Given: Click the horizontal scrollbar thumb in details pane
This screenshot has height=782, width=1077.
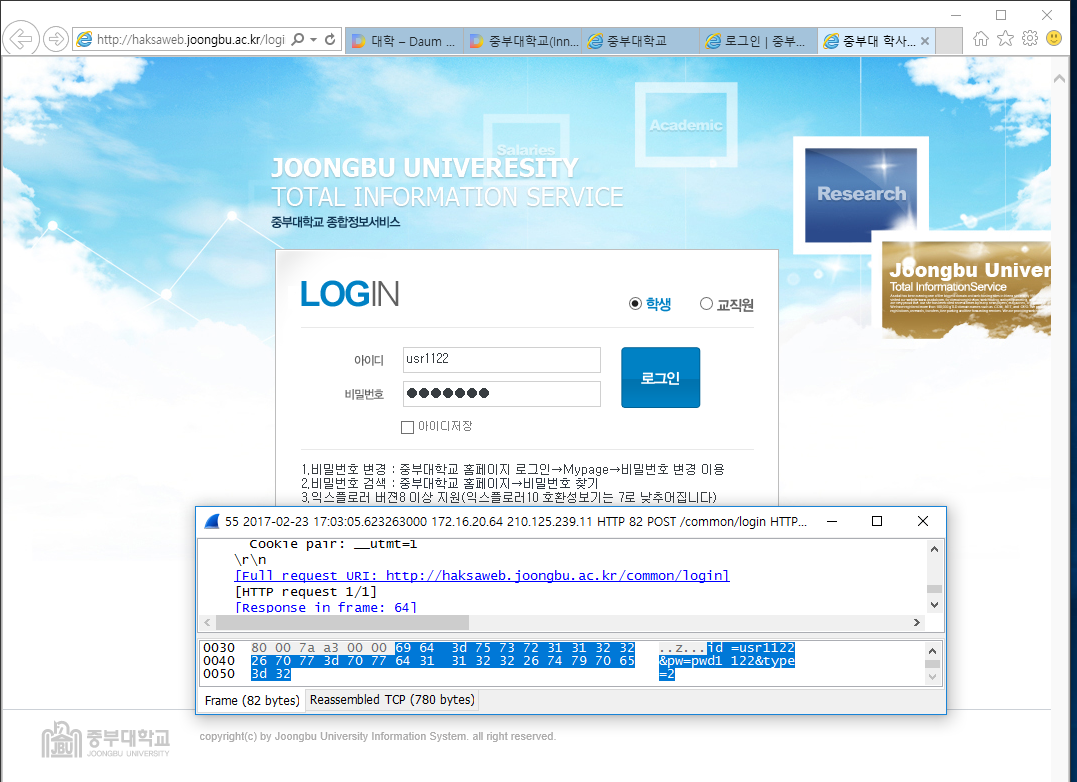Looking at the screenshot, I should pos(342,623).
